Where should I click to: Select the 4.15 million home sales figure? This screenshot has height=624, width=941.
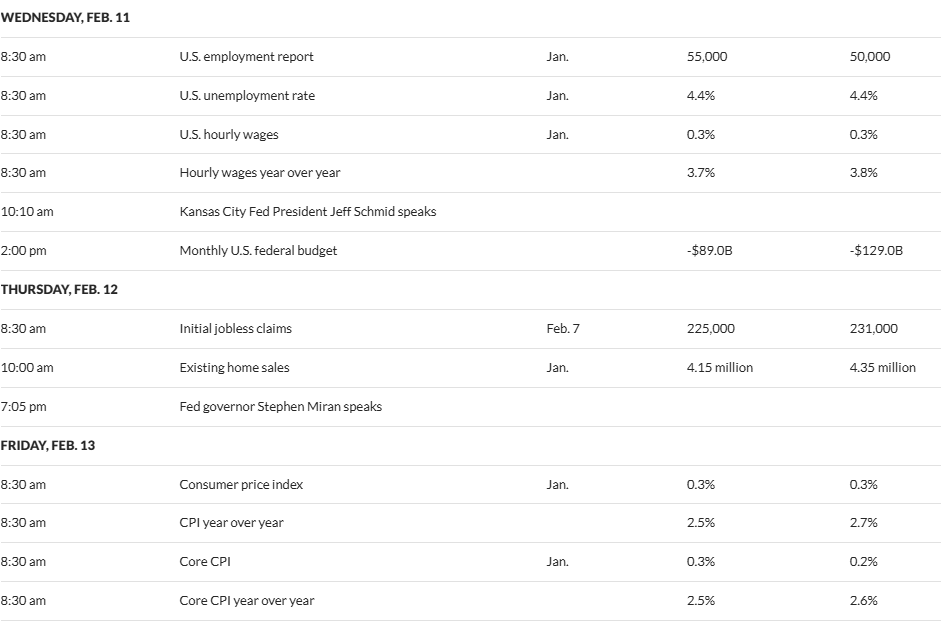(x=719, y=368)
